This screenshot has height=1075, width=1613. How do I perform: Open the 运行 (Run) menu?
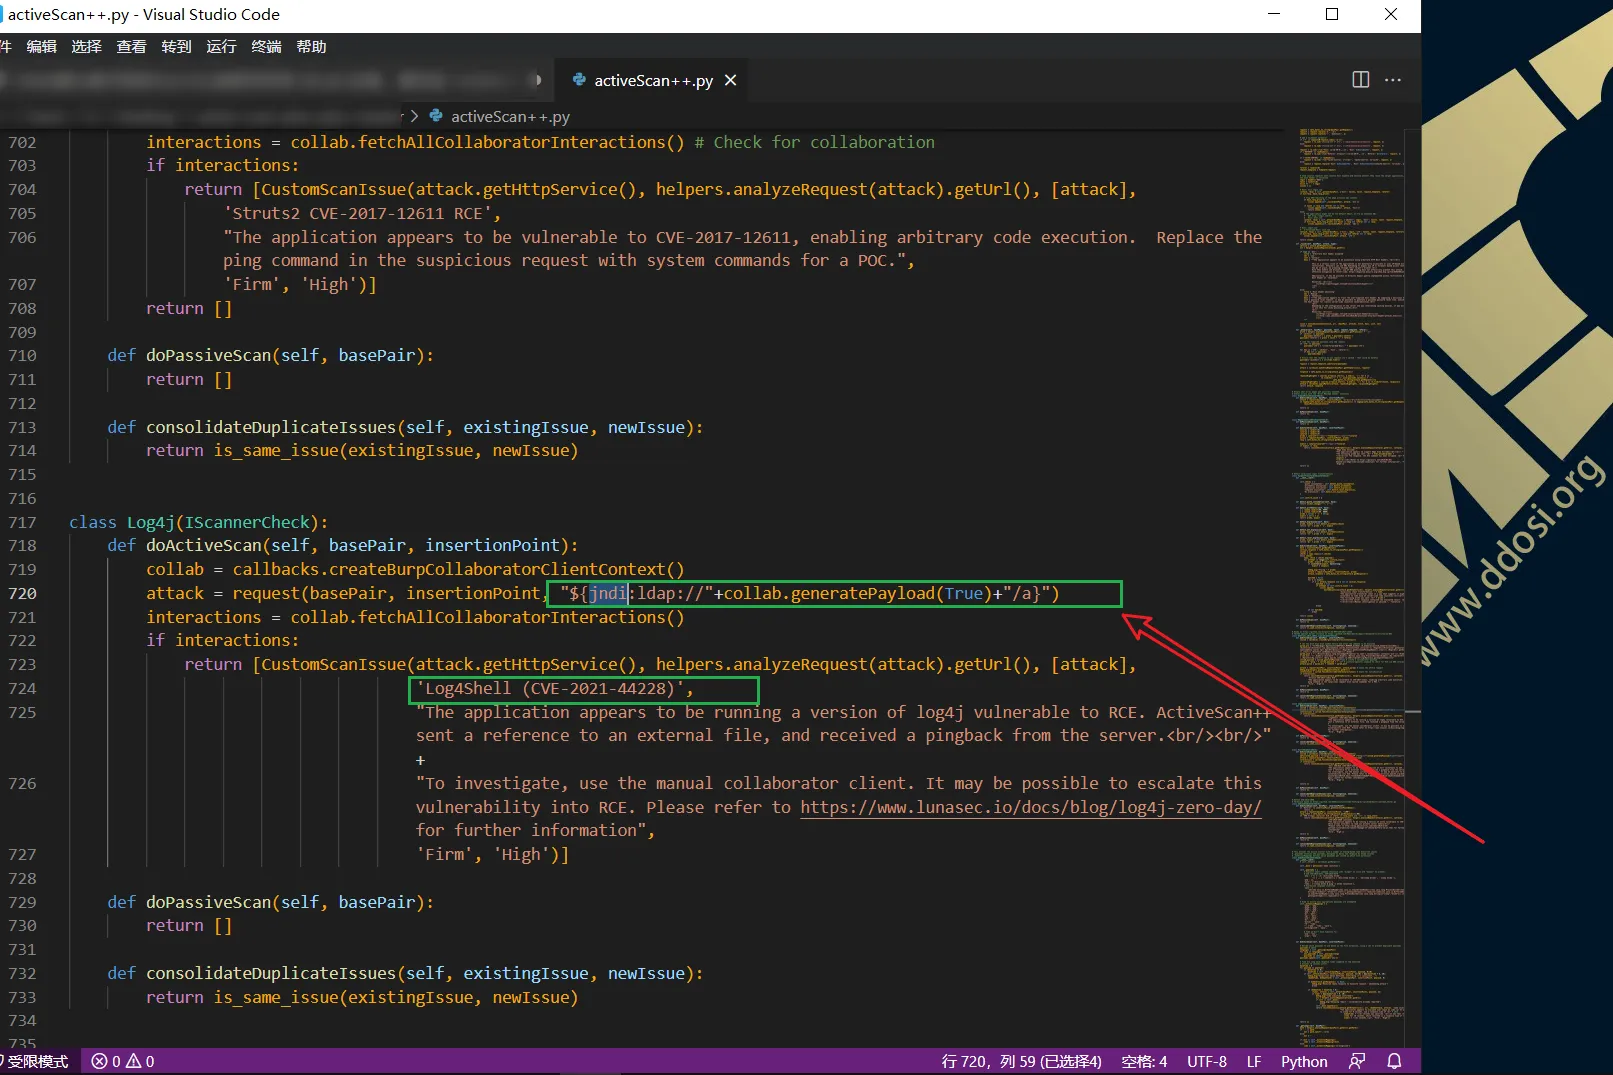[x=221, y=47]
